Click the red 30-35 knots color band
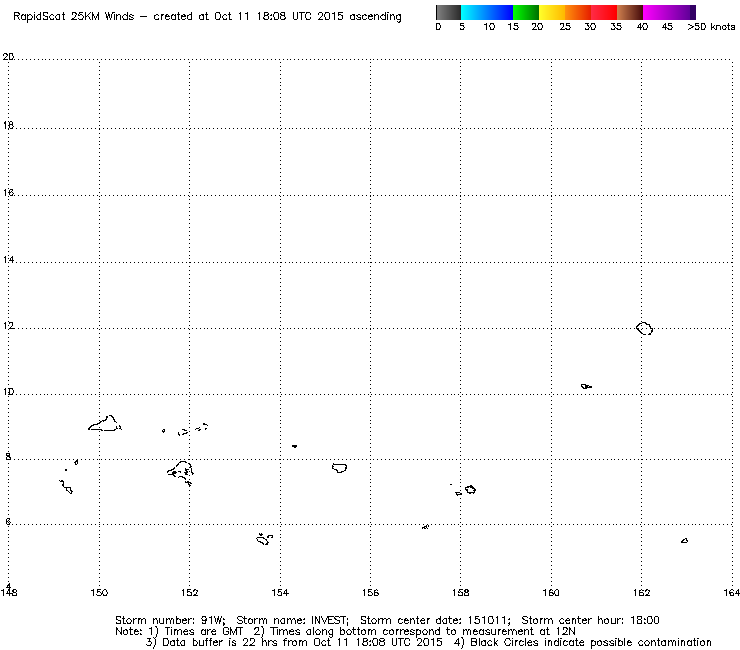The height and width of the screenshot is (650, 740). (604, 12)
